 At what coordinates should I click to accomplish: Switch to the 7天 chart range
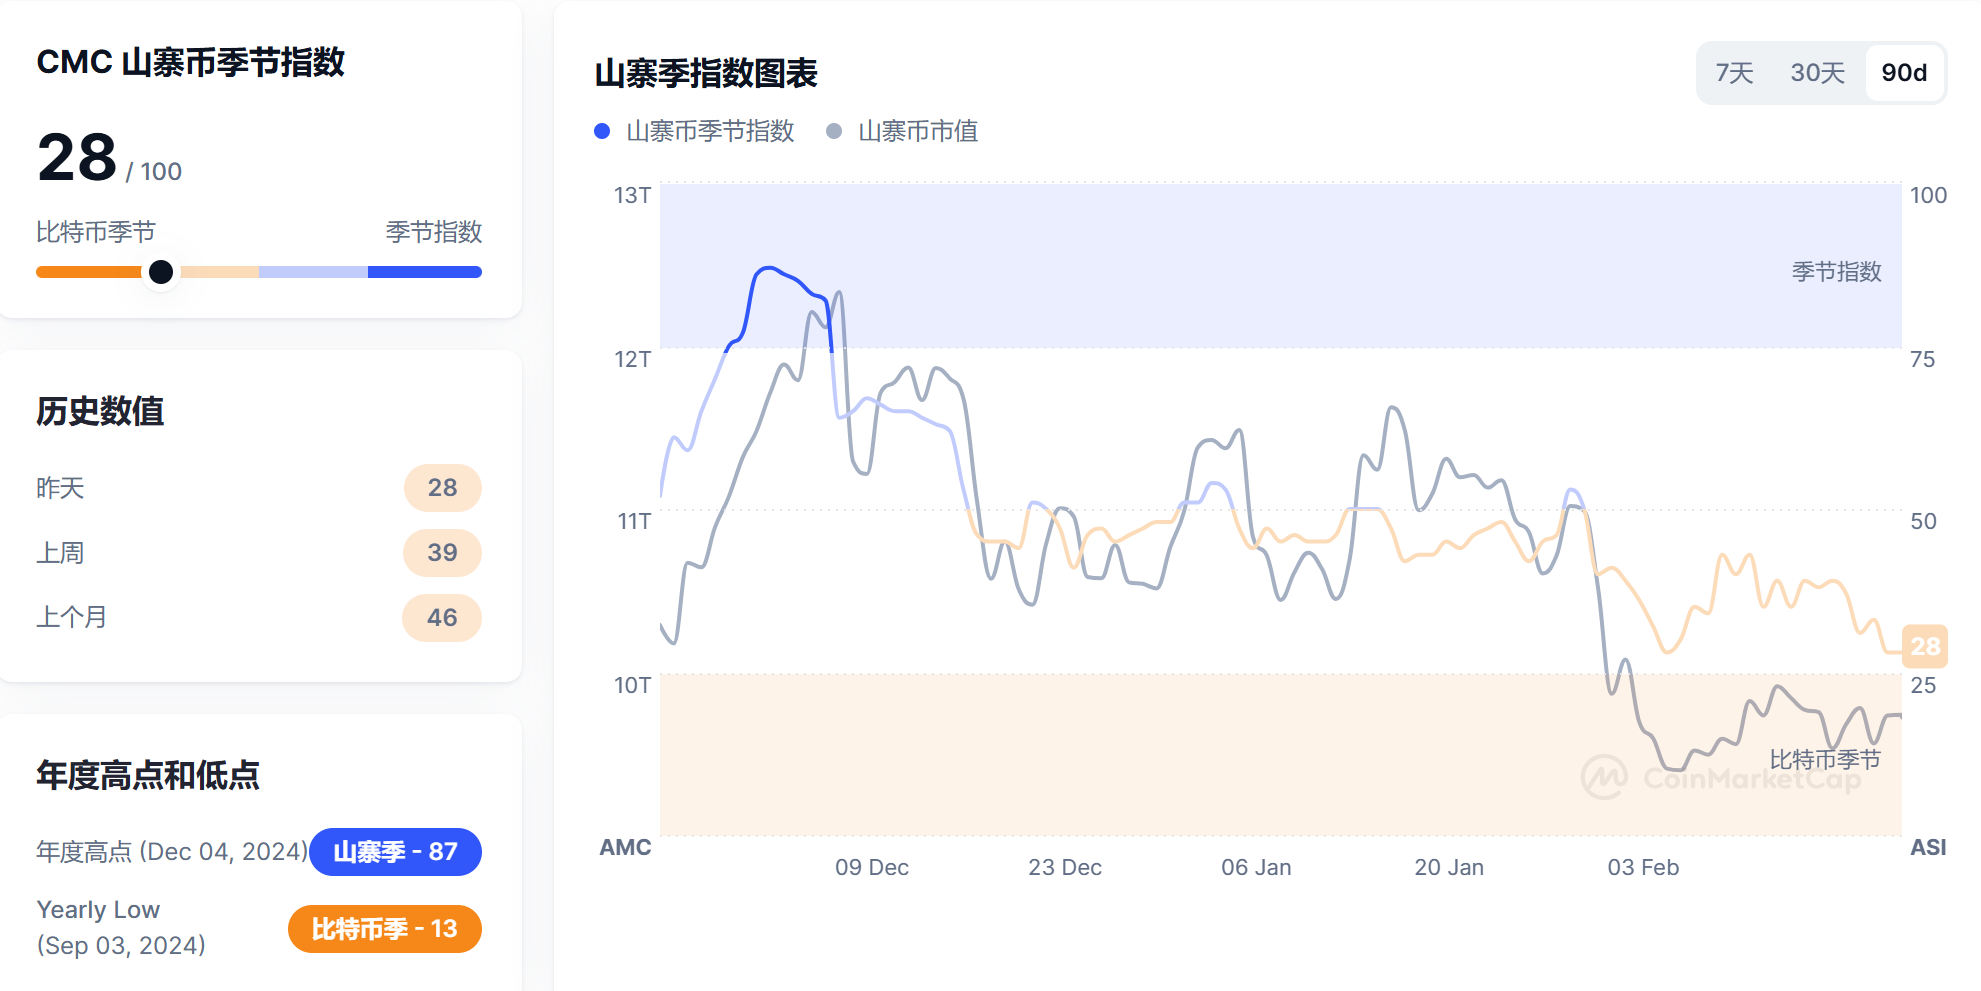pyautogui.click(x=1735, y=72)
